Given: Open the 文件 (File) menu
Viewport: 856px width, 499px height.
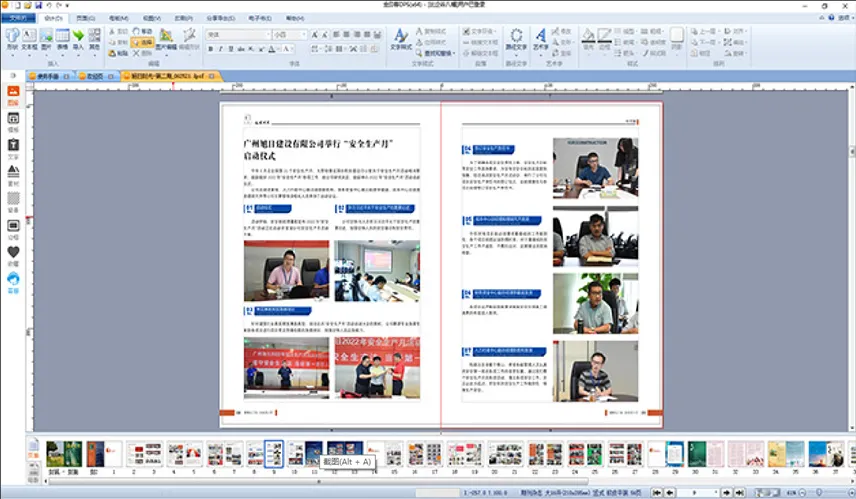Looking at the screenshot, I should [x=17, y=18].
